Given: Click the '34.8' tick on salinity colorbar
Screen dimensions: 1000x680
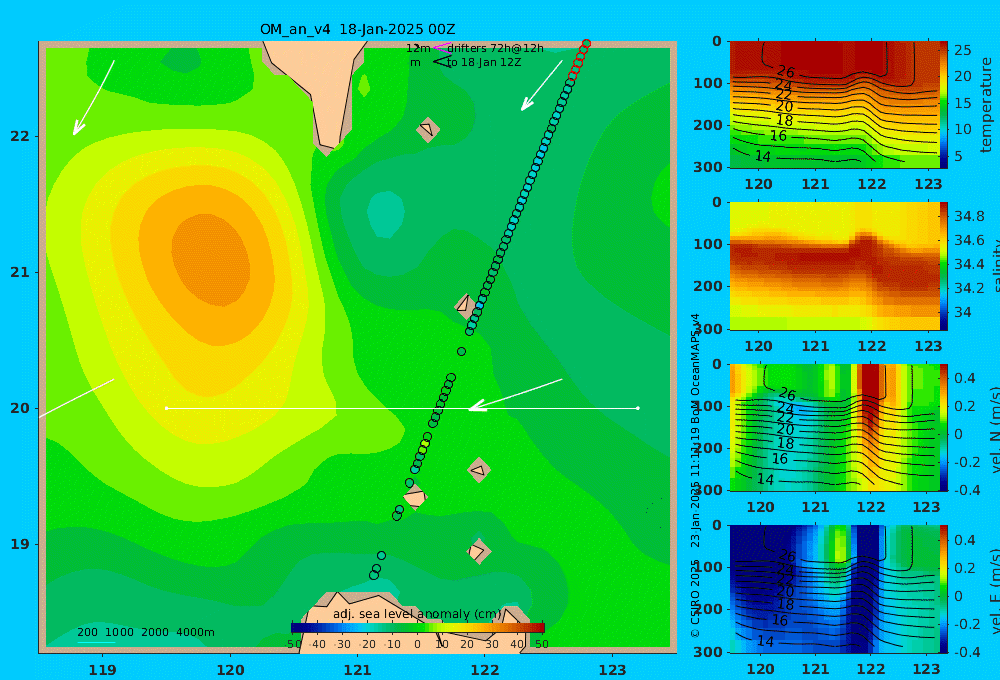Looking at the screenshot, I should coord(969,216).
